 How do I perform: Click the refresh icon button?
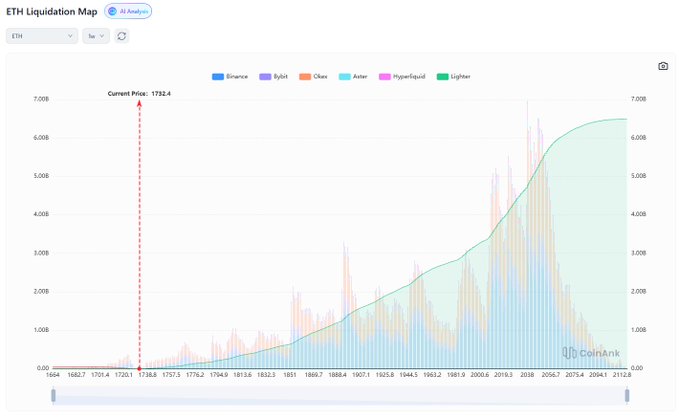122,36
